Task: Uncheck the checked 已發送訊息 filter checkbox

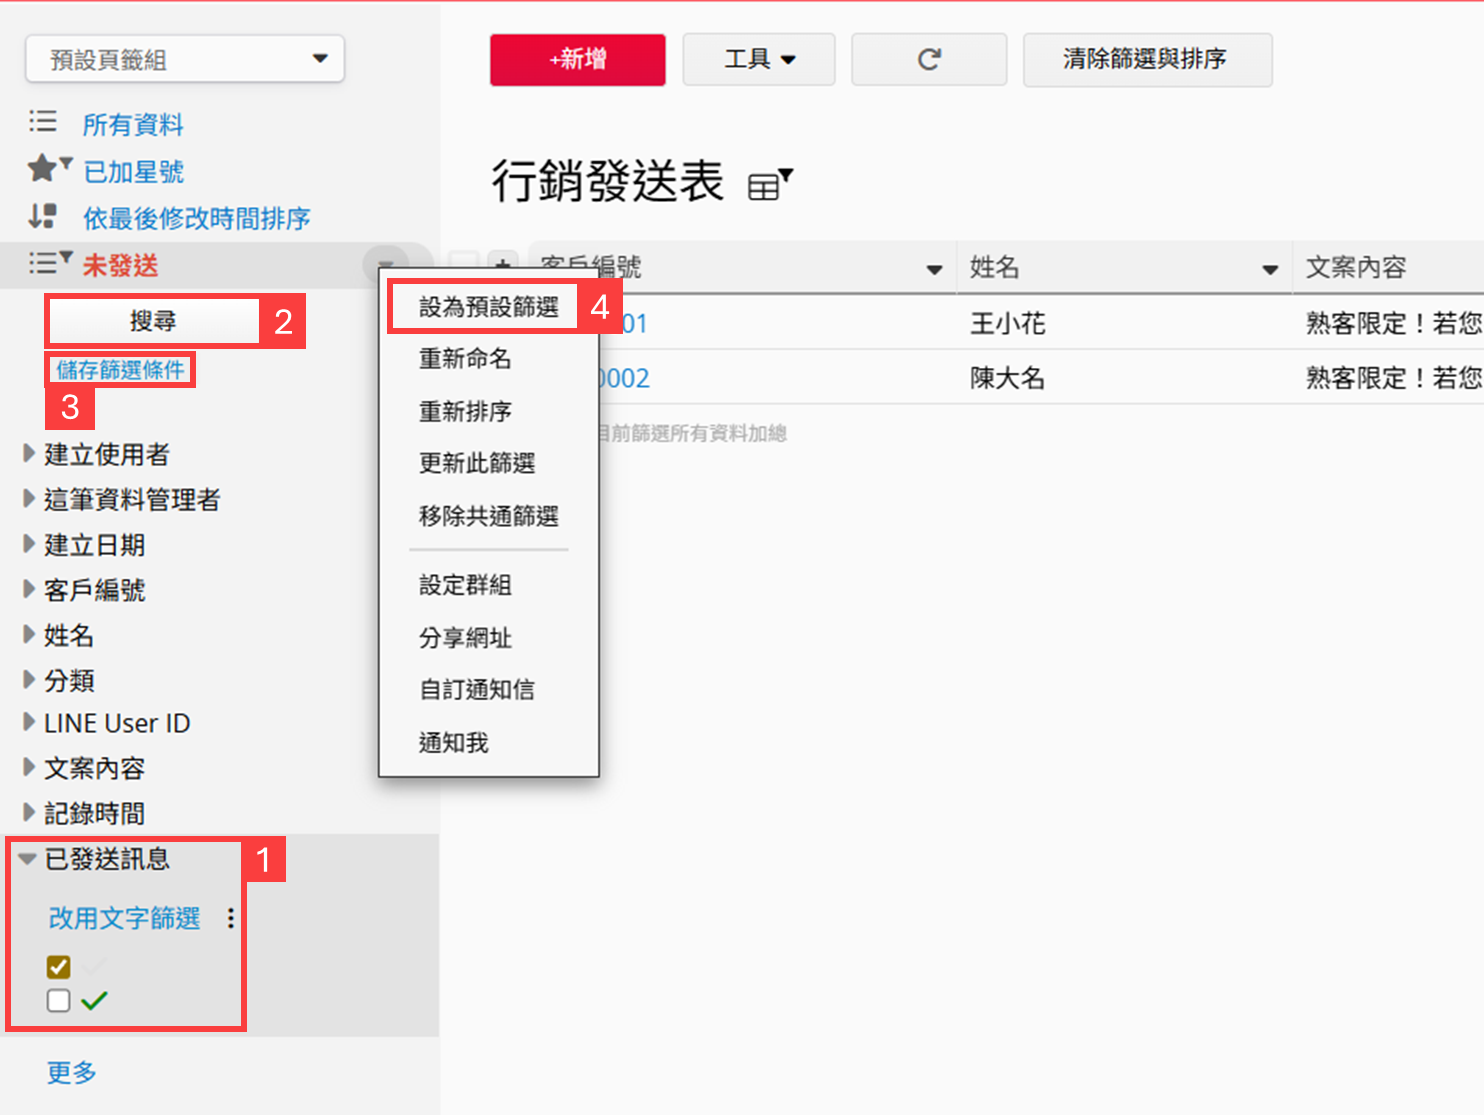Action: coord(59,967)
